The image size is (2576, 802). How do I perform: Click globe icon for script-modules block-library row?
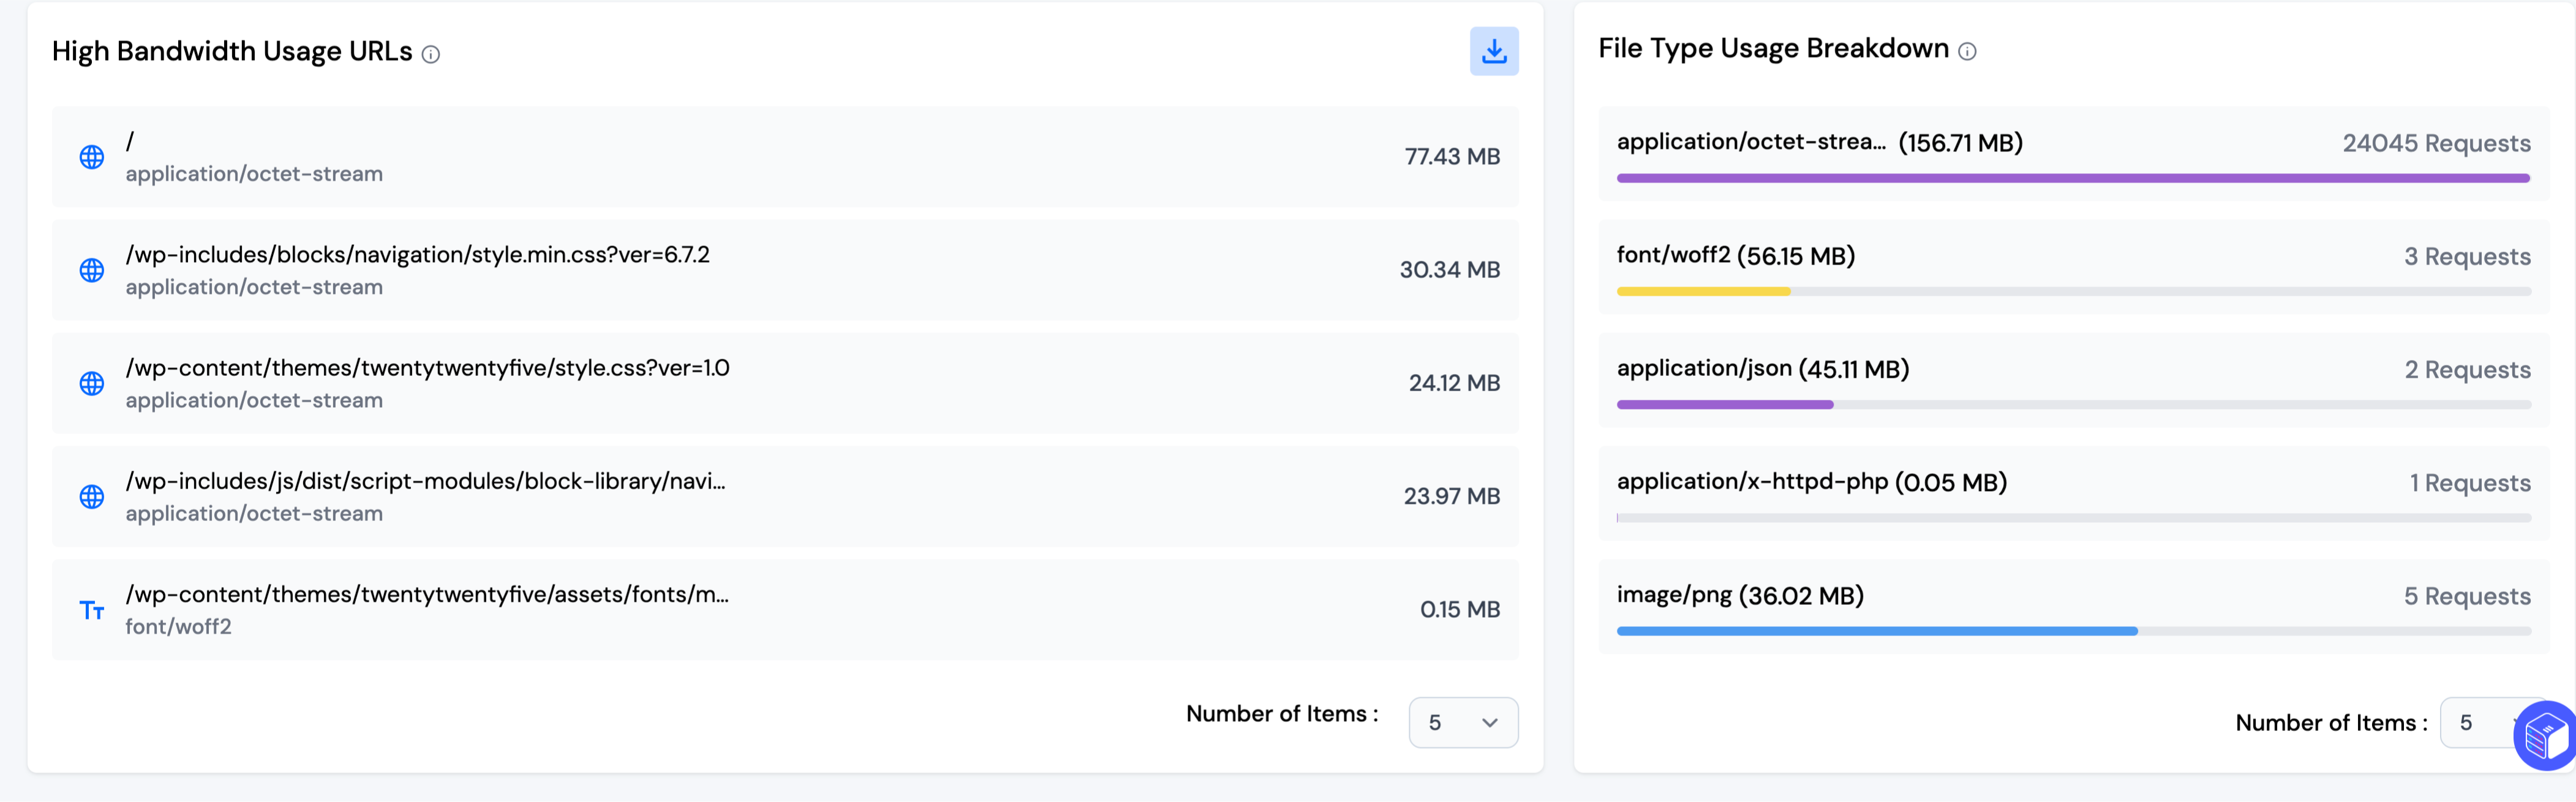[x=92, y=496]
